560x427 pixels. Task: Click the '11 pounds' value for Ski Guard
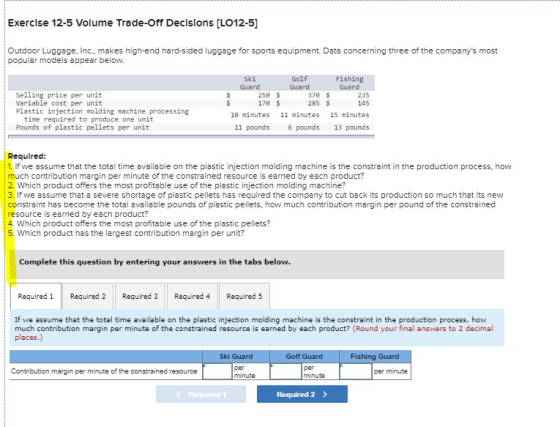tap(252, 127)
